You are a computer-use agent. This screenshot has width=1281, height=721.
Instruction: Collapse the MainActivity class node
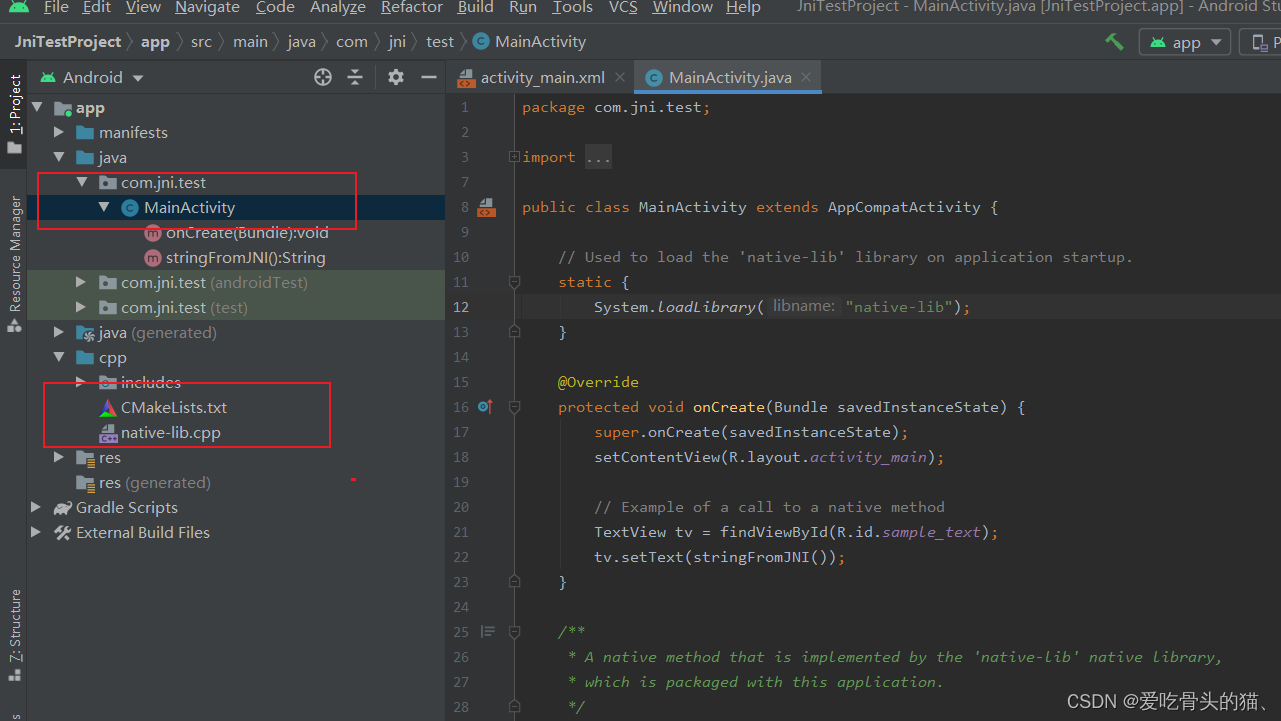tap(104, 207)
